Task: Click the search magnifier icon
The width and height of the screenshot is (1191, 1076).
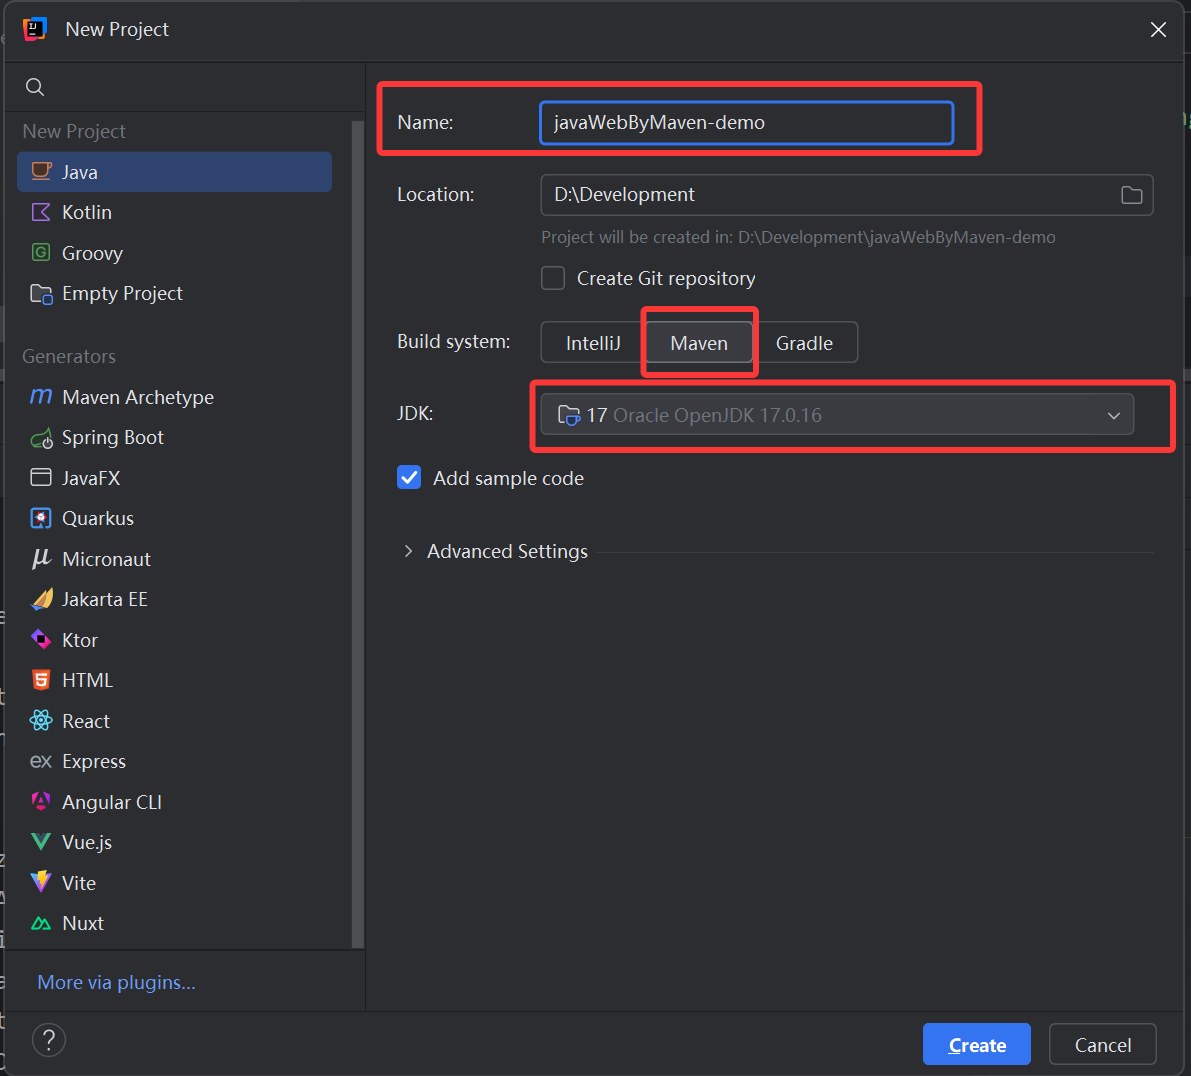Action: click(x=35, y=87)
